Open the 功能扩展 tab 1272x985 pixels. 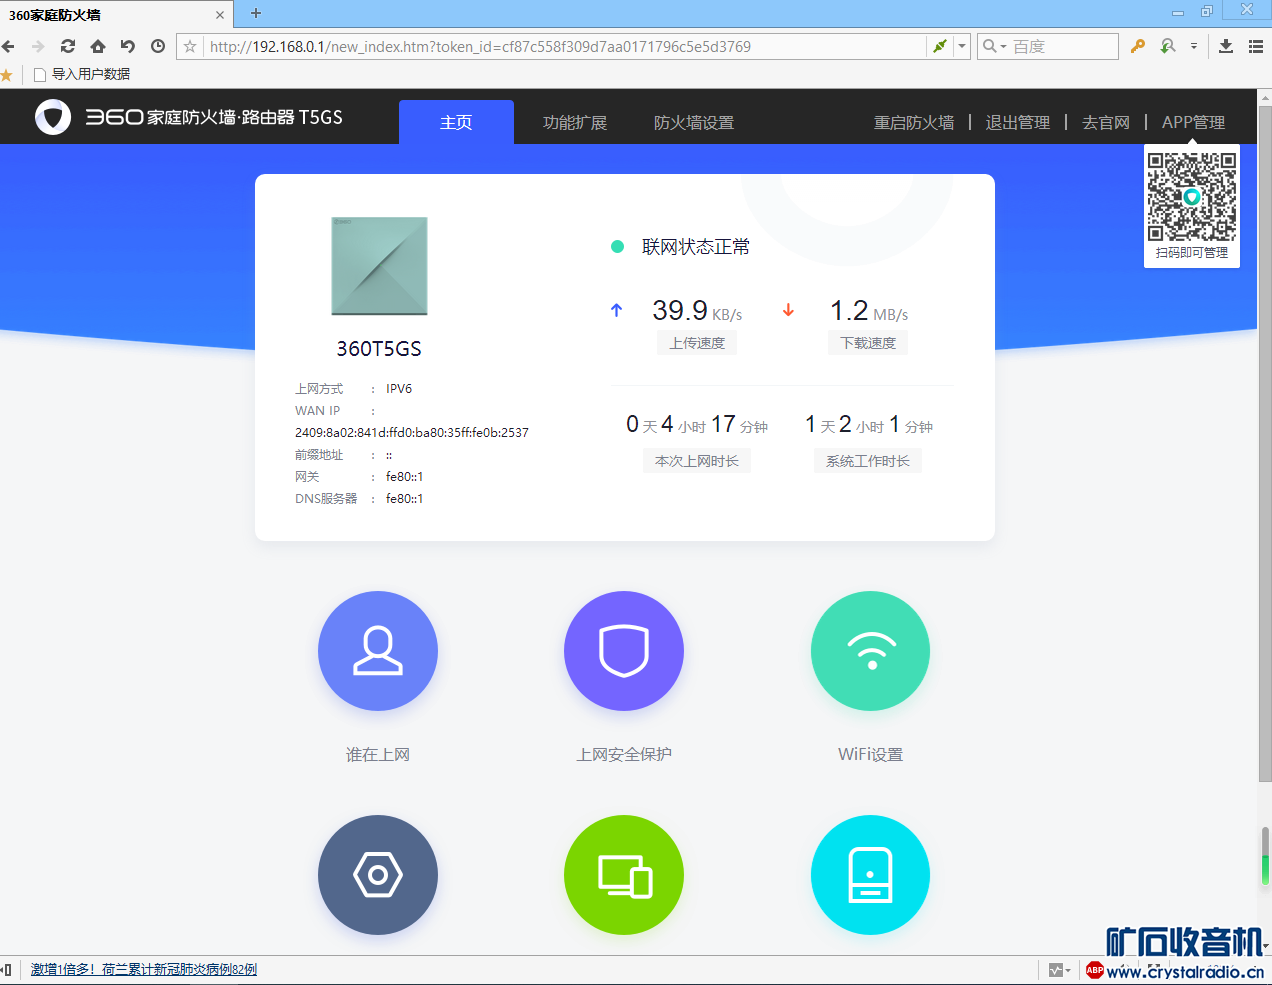pyautogui.click(x=575, y=122)
